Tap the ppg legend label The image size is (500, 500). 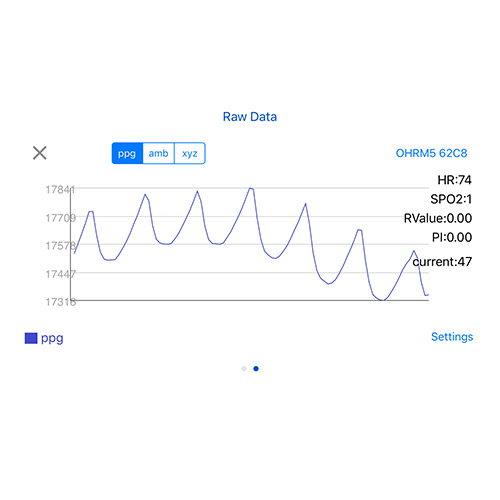(x=52, y=339)
